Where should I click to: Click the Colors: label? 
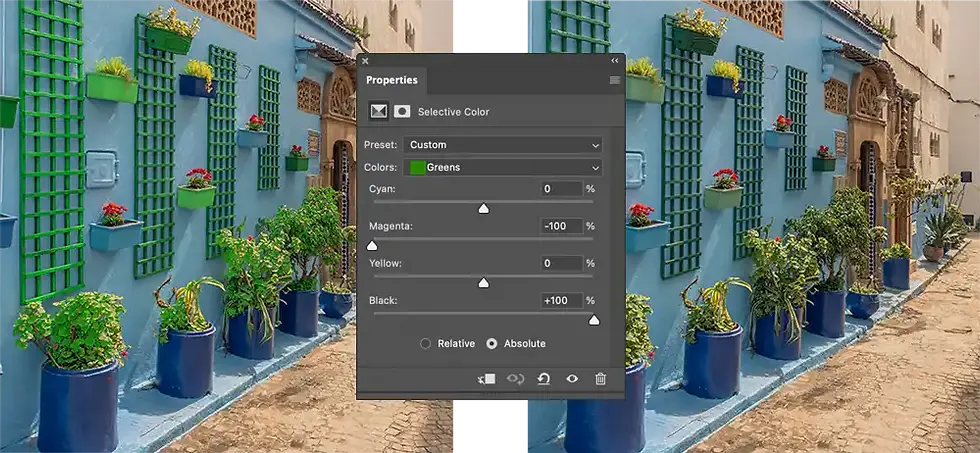click(381, 167)
